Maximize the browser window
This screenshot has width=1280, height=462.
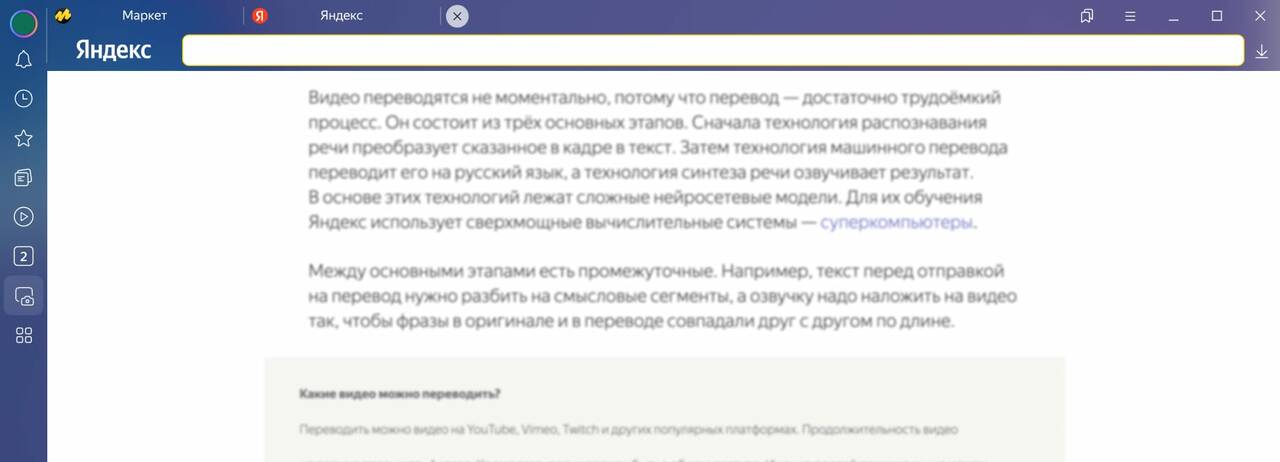1217,16
